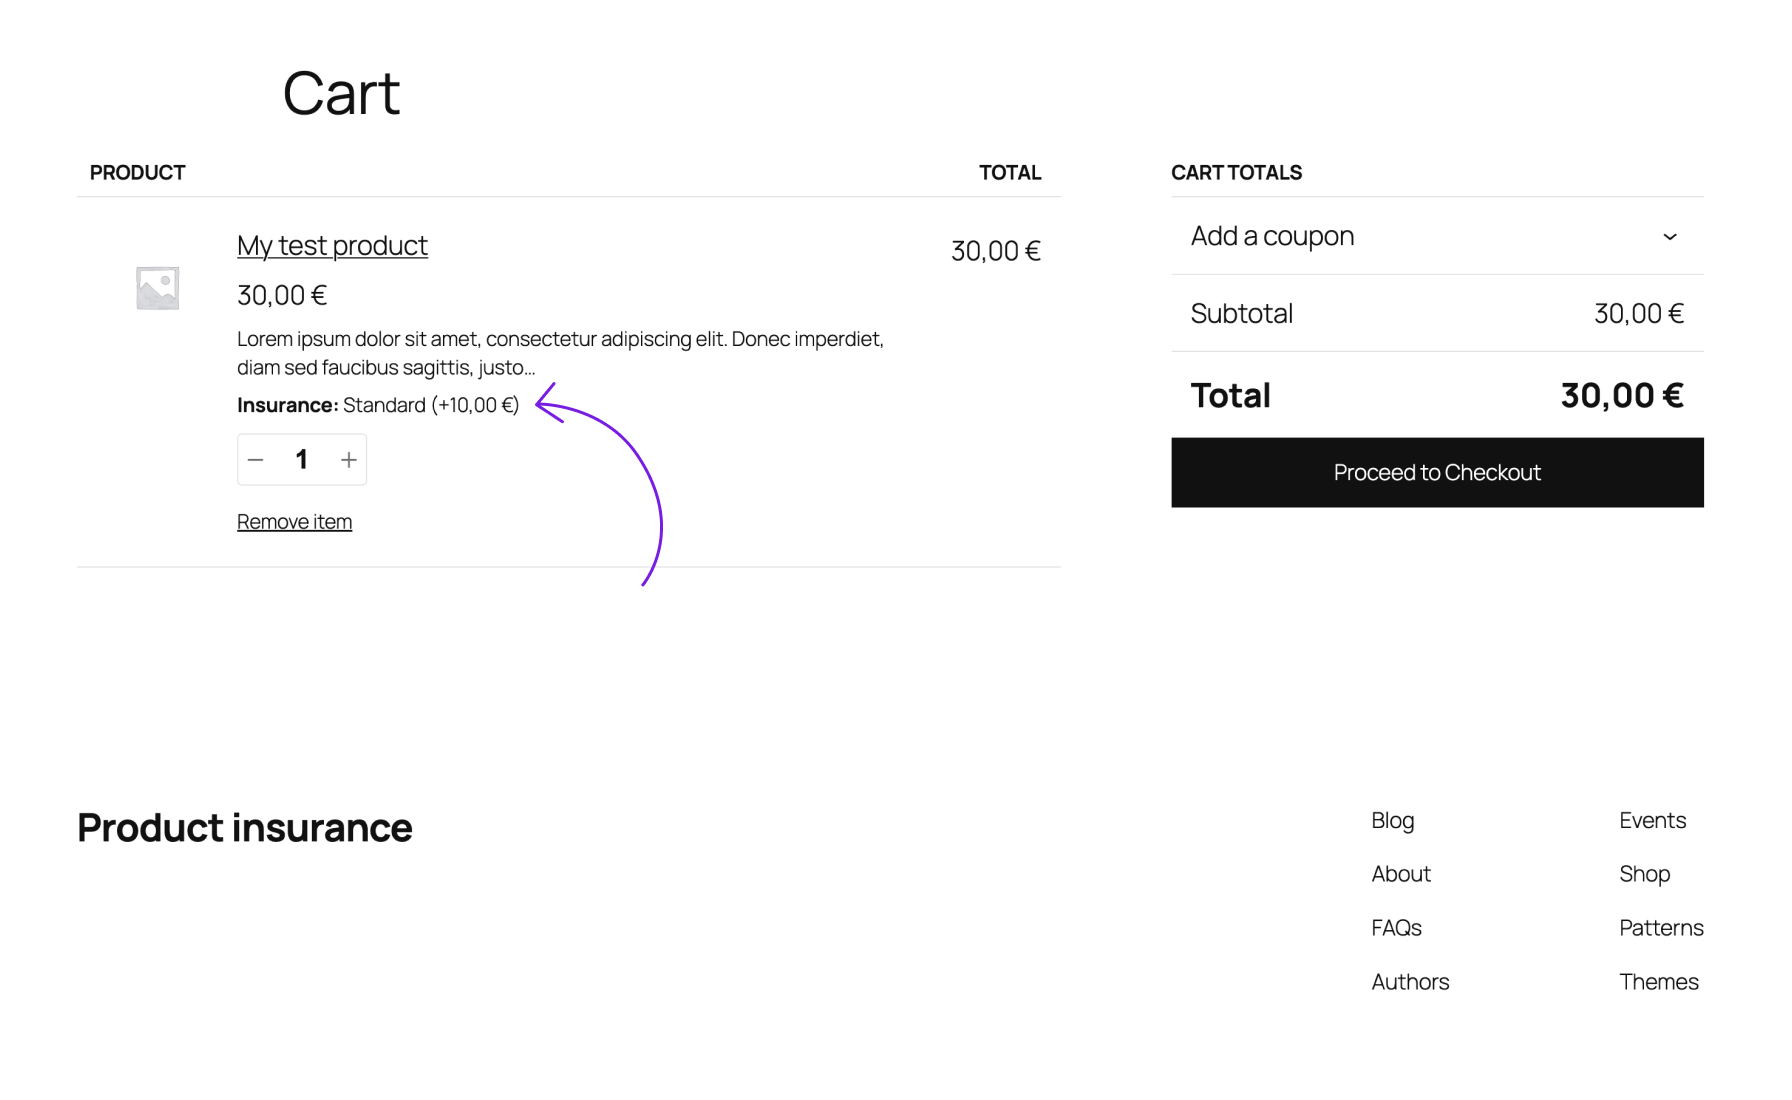Expand the Add a coupon section
1792x1100 pixels.
click(1272, 236)
